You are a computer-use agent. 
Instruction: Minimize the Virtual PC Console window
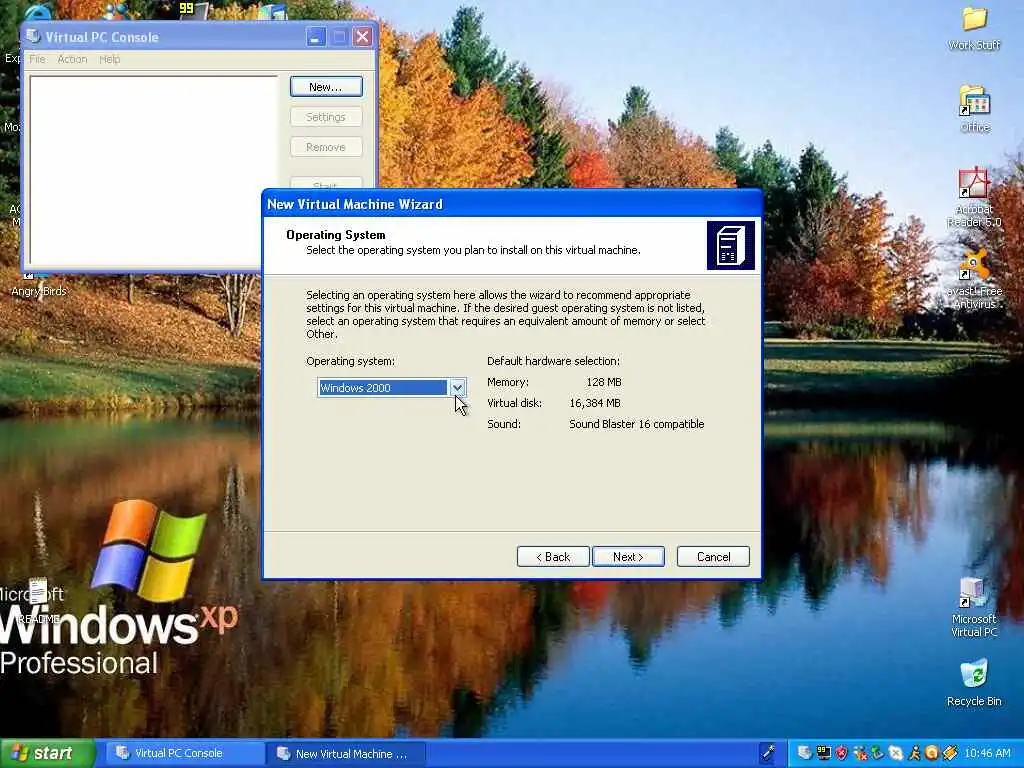(x=315, y=37)
